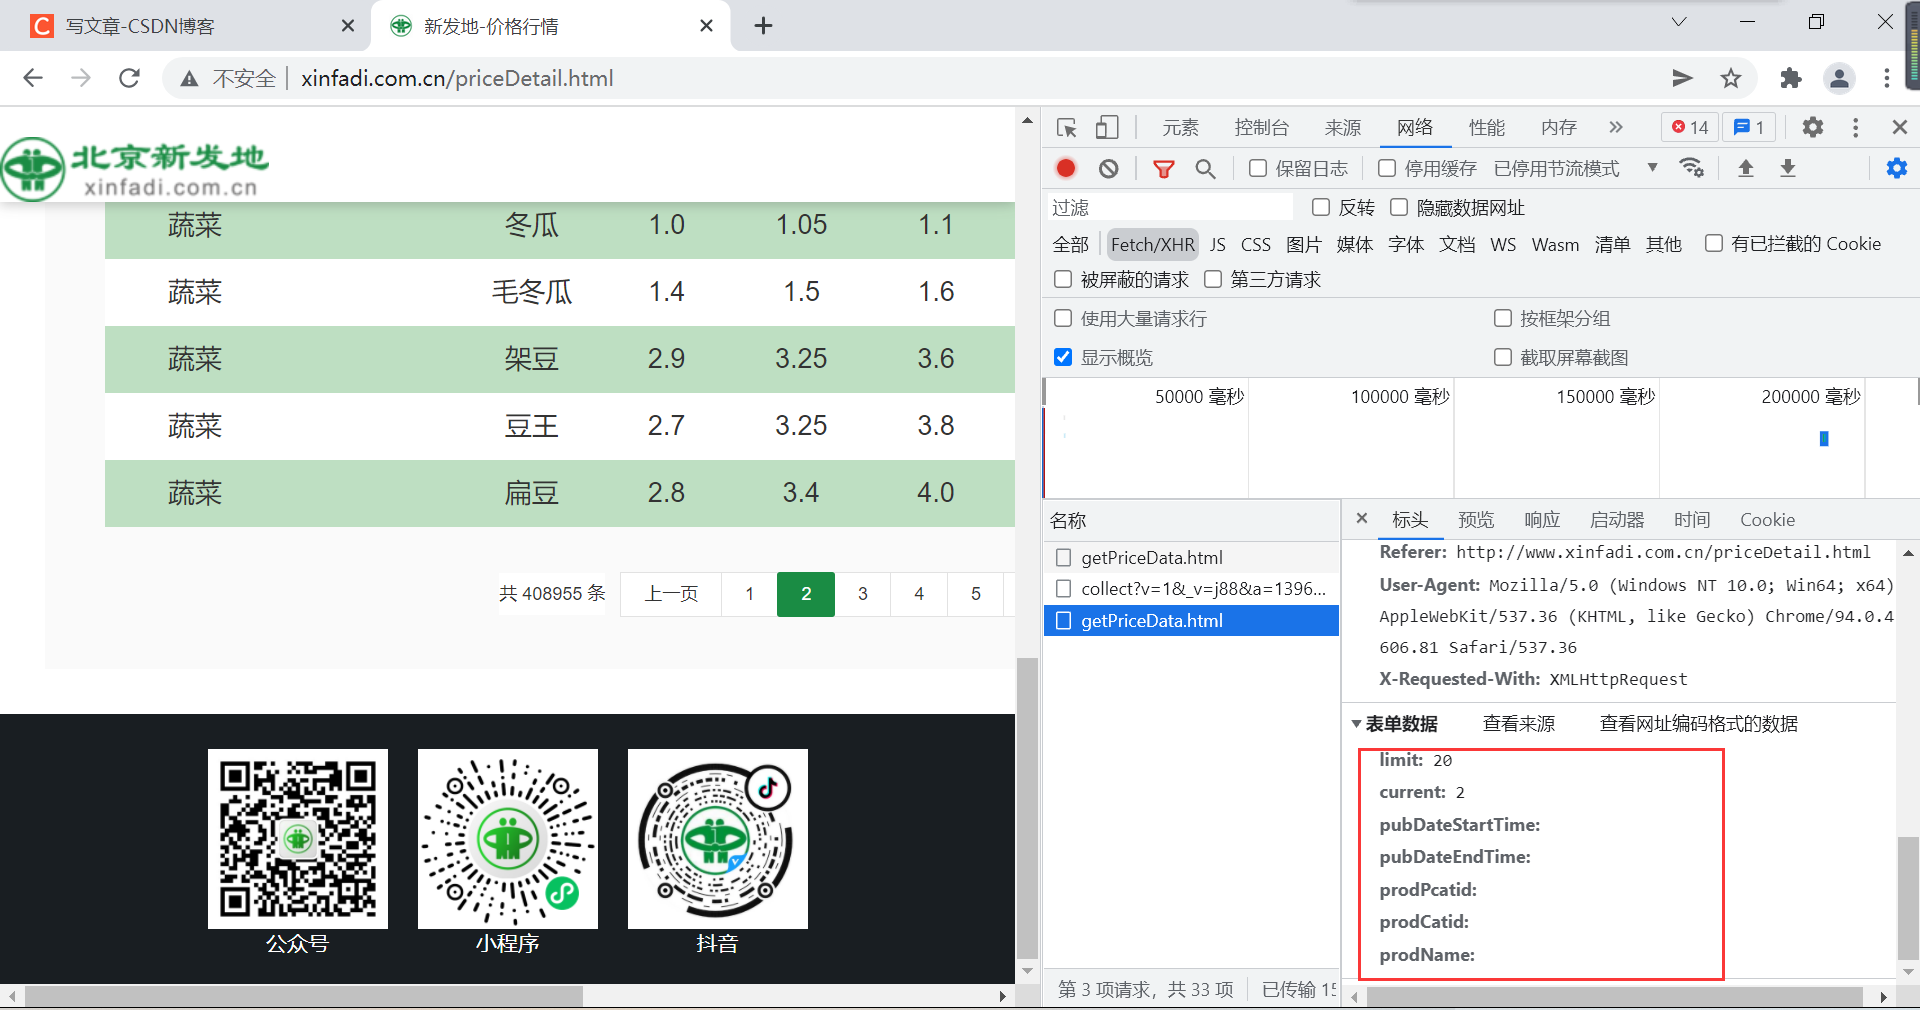Uncheck the 显示概览 checkbox

(x=1063, y=357)
